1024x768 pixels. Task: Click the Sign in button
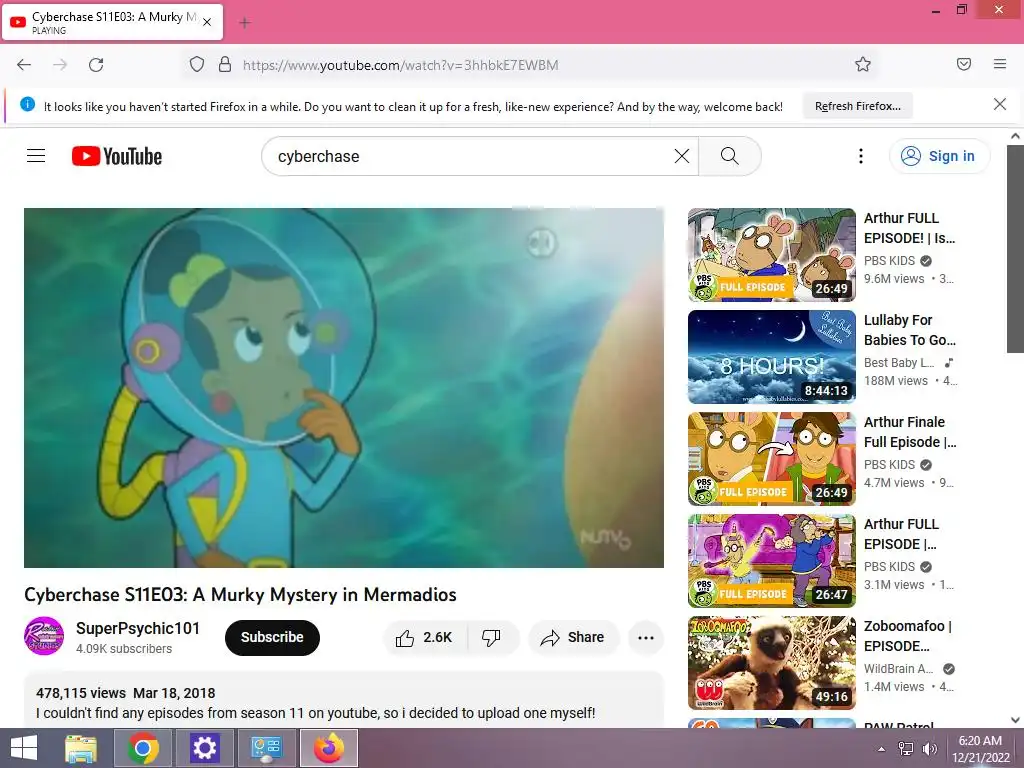point(939,156)
